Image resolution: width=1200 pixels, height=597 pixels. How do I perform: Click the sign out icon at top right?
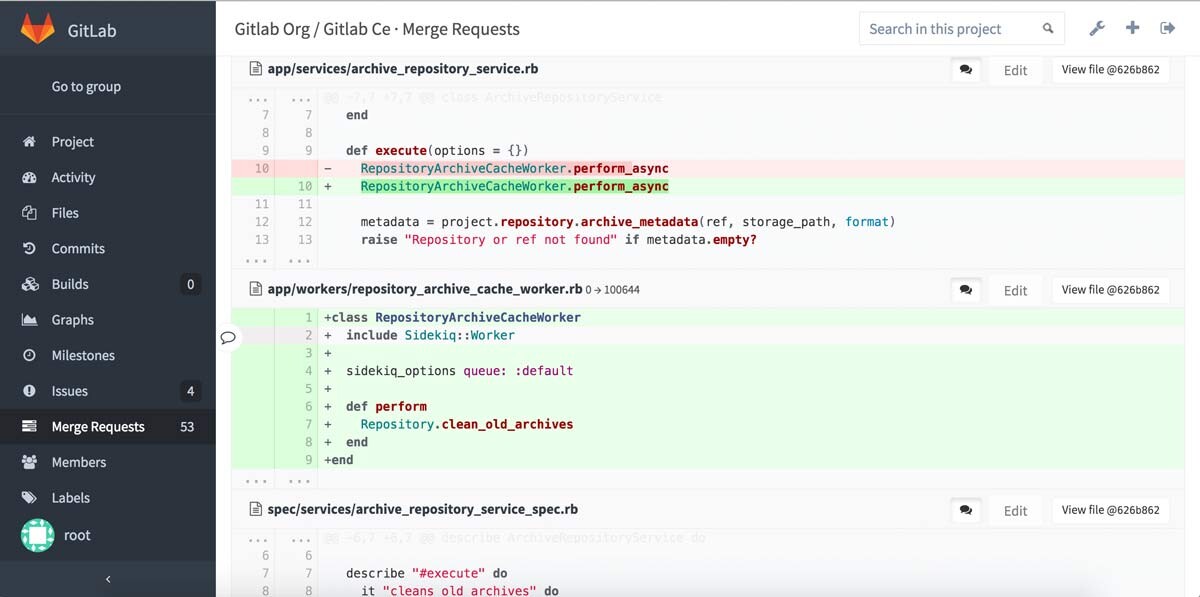1168,29
